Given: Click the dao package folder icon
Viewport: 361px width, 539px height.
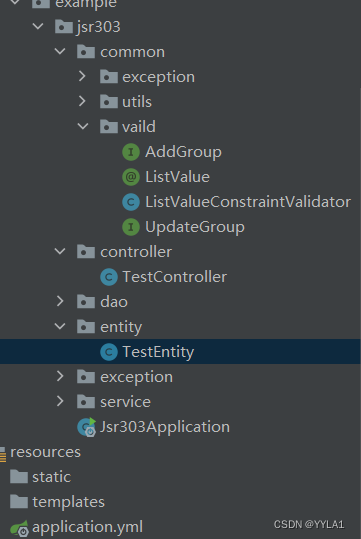Looking at the screenshot, I should click(86, 301).
